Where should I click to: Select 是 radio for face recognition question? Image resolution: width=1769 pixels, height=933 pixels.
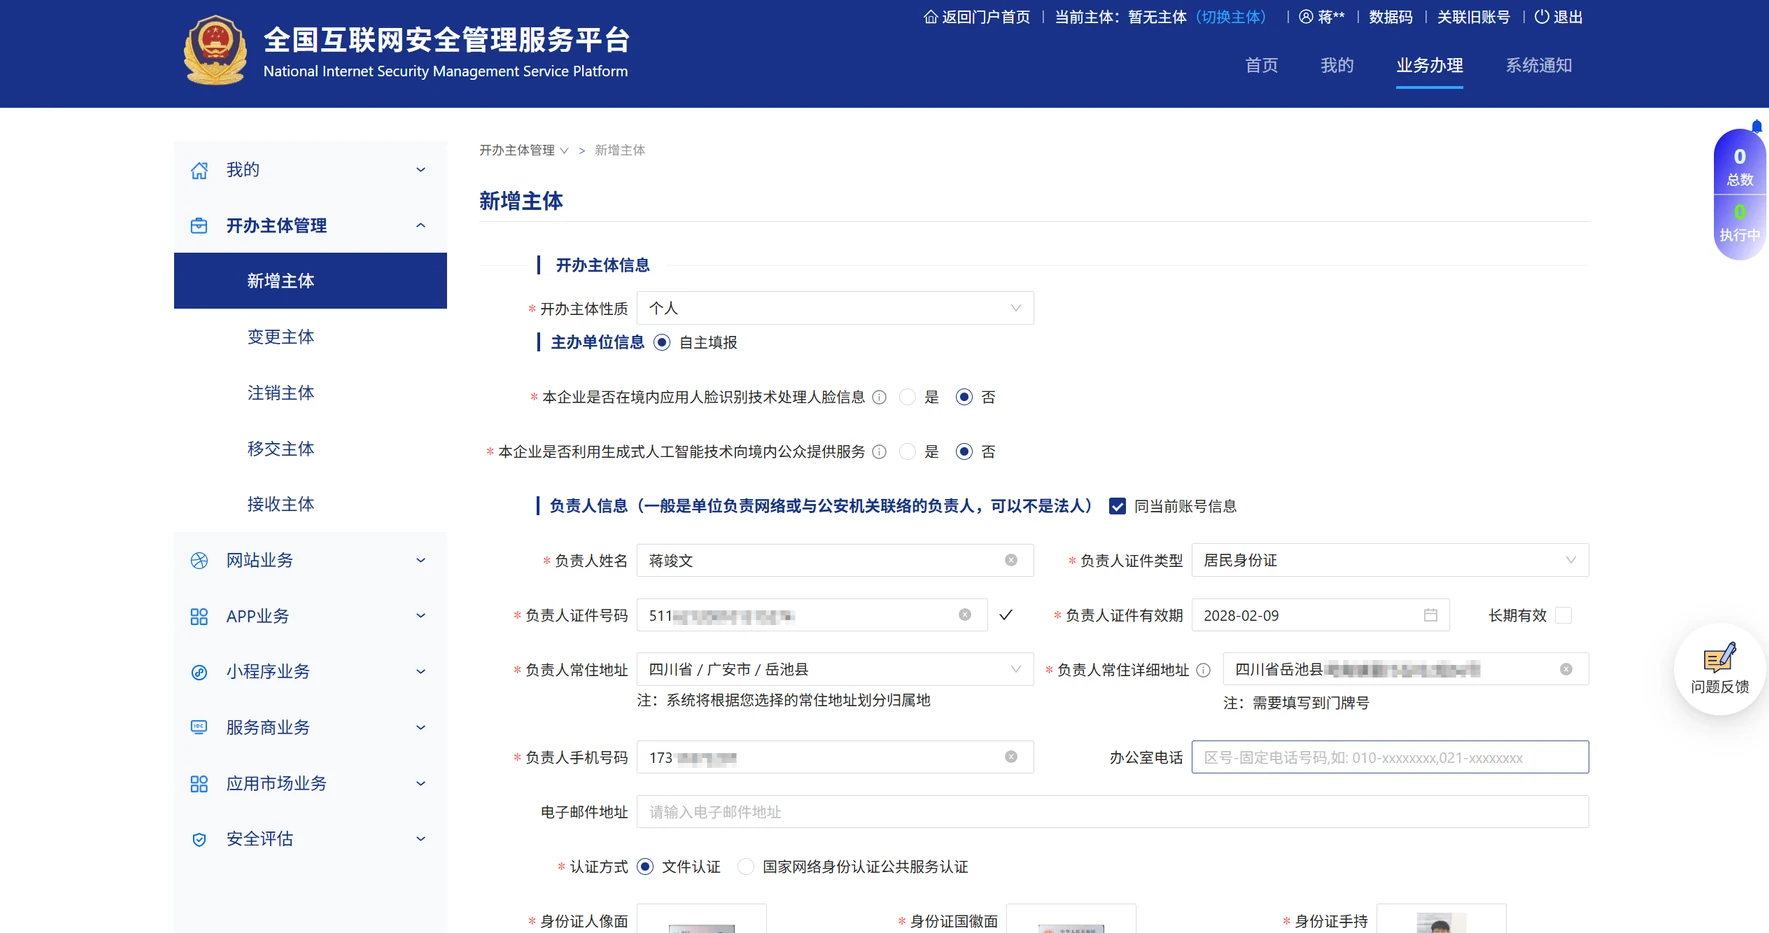908,397
